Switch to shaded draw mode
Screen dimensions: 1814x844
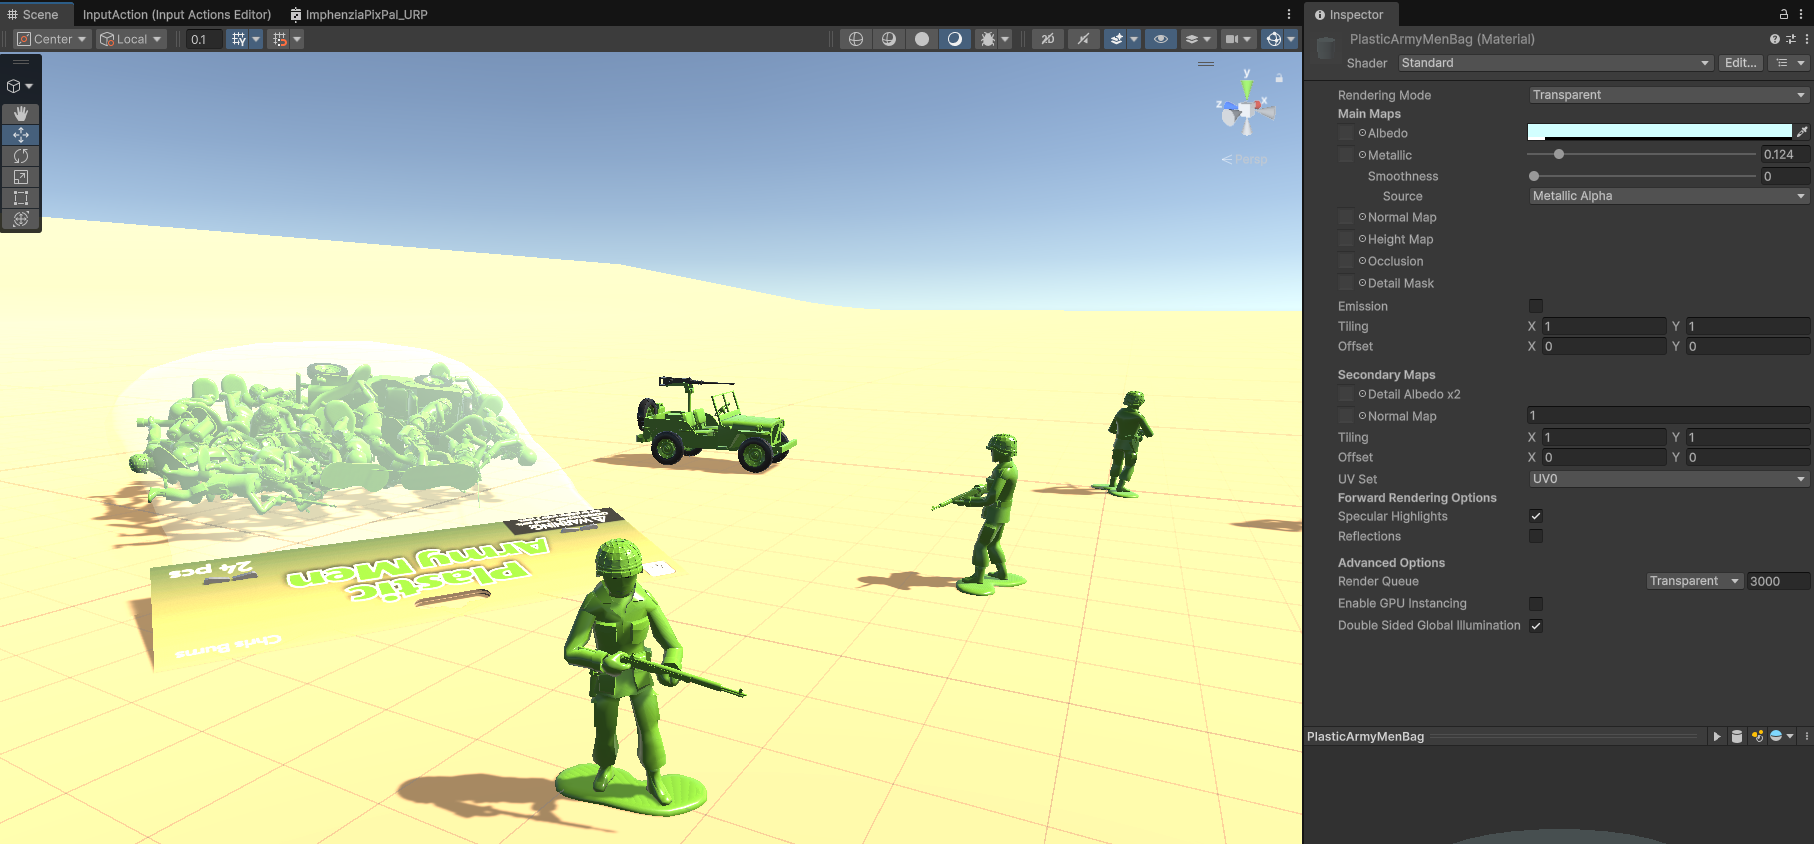[955, 39]
